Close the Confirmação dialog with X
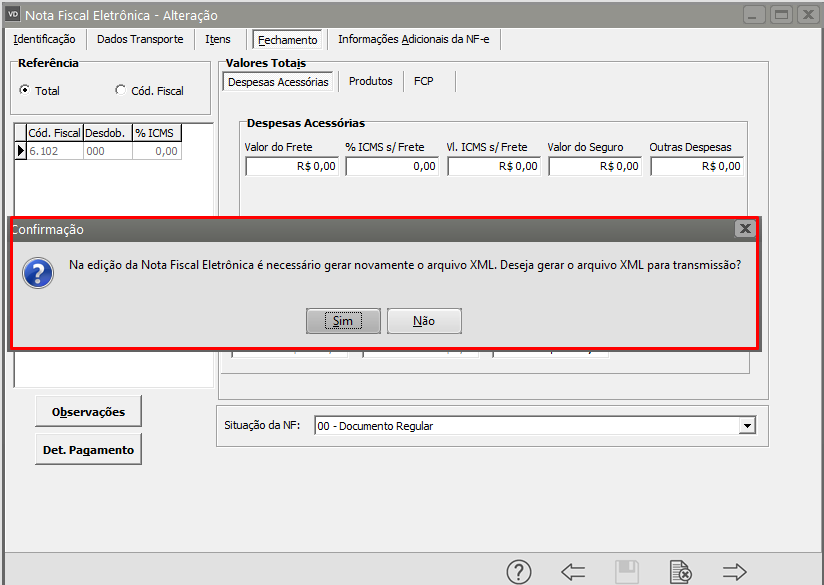Screen dimensions: 824x585 tap(744, 229)
